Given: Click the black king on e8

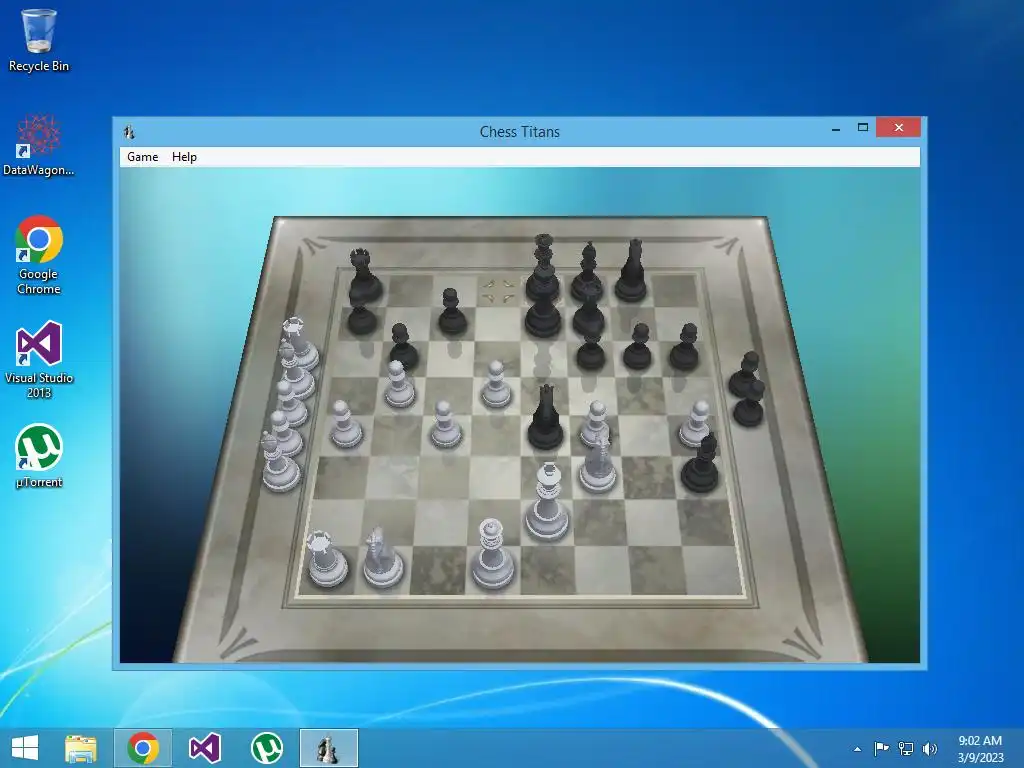Looking at the screenshot, I should click(543, 268).
